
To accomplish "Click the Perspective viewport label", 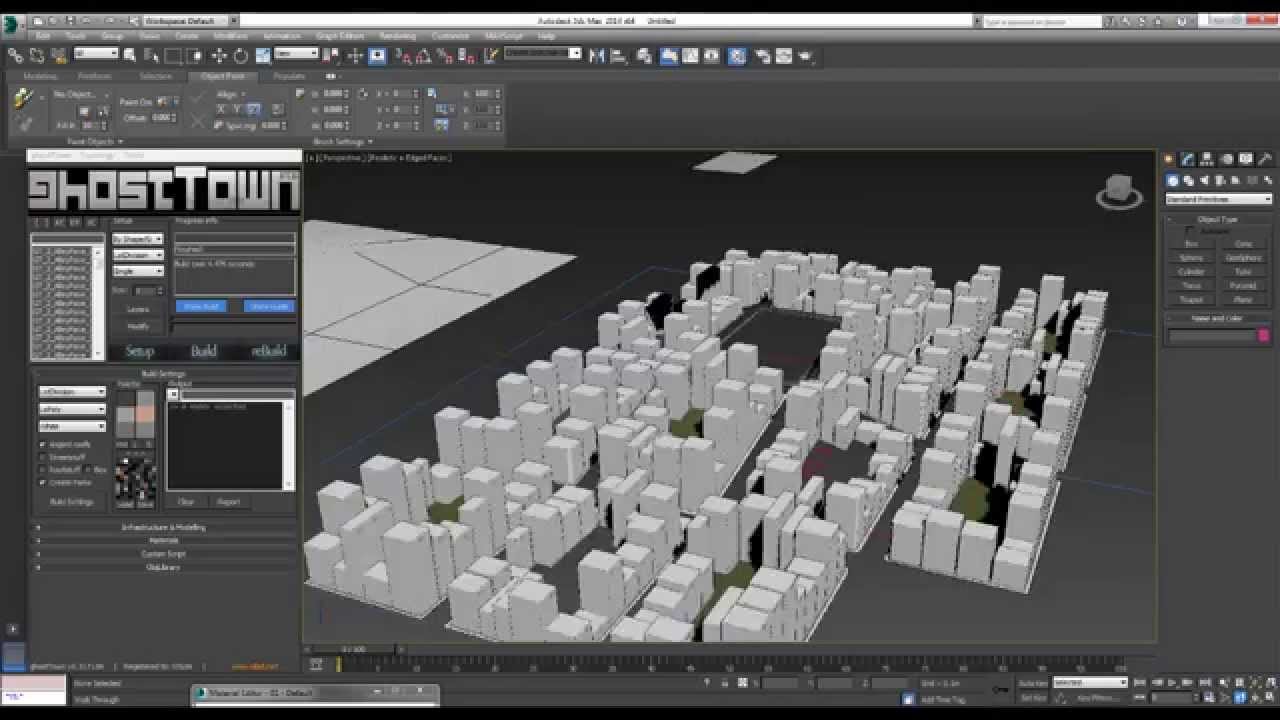I will click(x=340, y=157).
